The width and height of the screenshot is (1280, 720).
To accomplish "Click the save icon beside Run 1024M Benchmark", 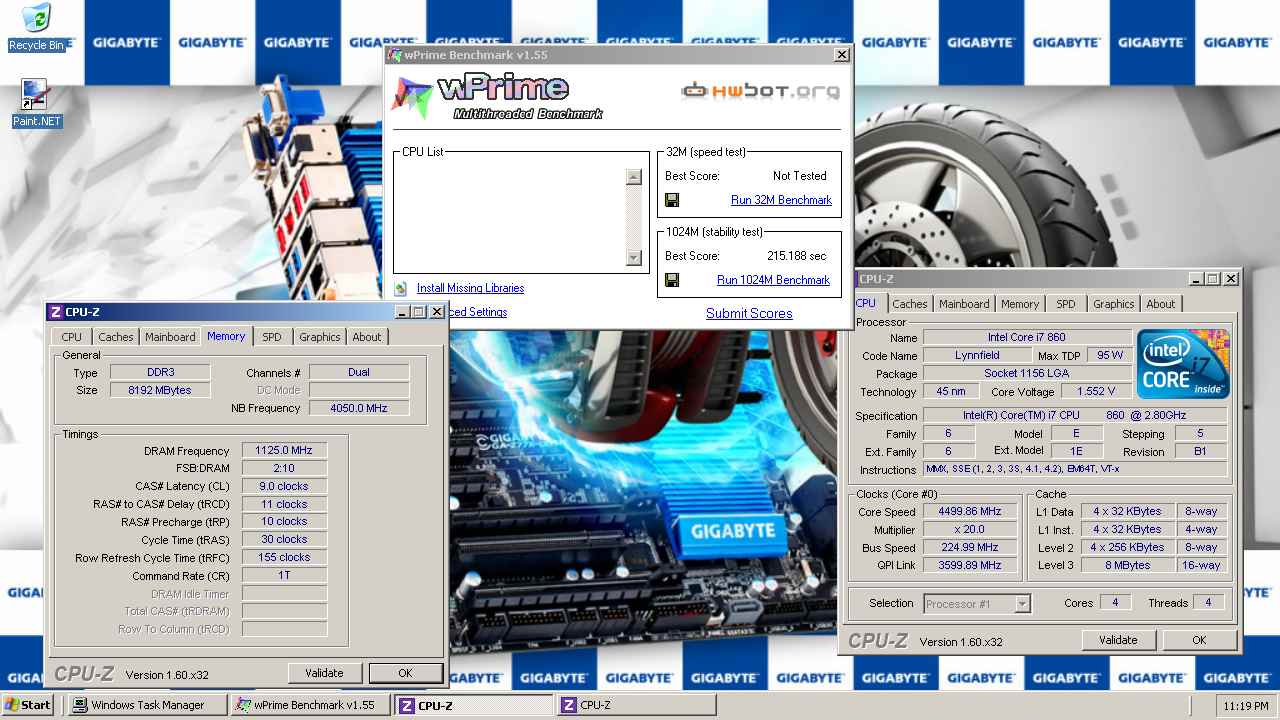I will click(x=672, y=280).
